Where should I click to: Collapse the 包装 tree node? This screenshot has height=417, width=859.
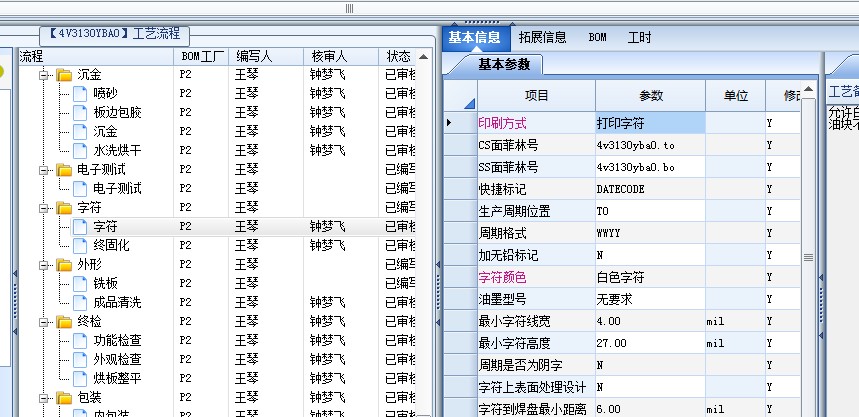43,398
